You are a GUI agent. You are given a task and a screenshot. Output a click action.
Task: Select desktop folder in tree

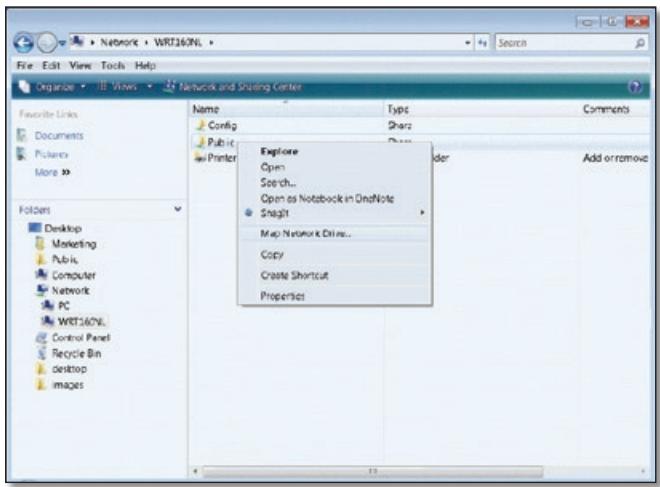(x=69, y=369)
